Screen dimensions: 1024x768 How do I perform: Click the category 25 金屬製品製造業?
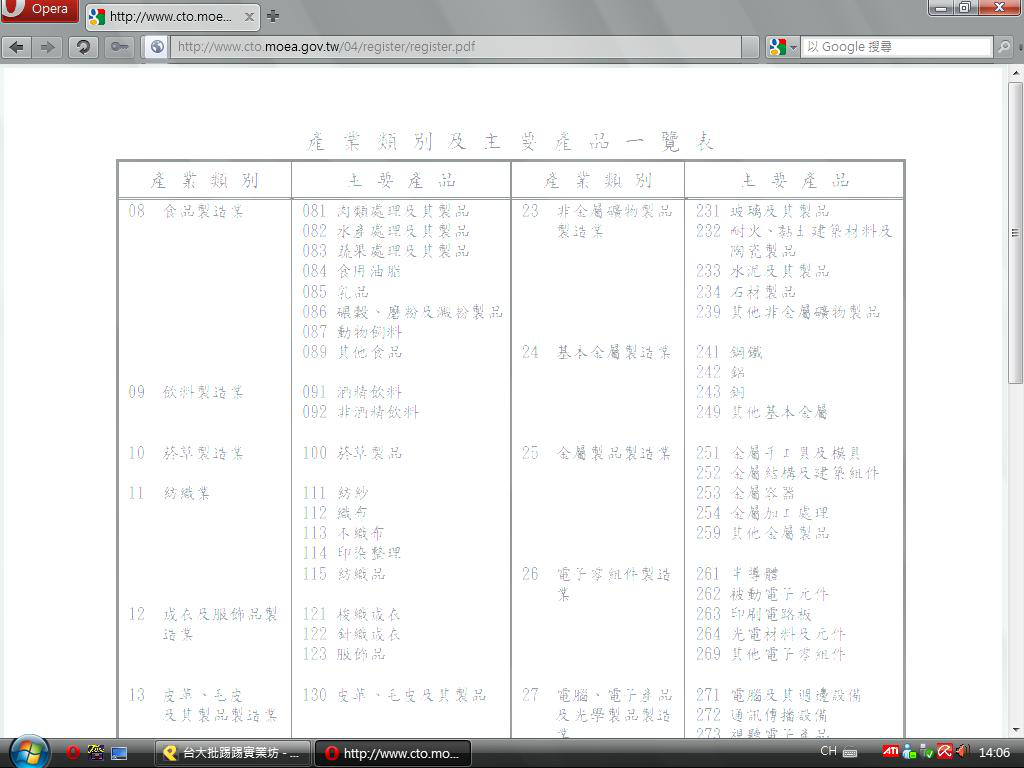(x=596, y=453)
